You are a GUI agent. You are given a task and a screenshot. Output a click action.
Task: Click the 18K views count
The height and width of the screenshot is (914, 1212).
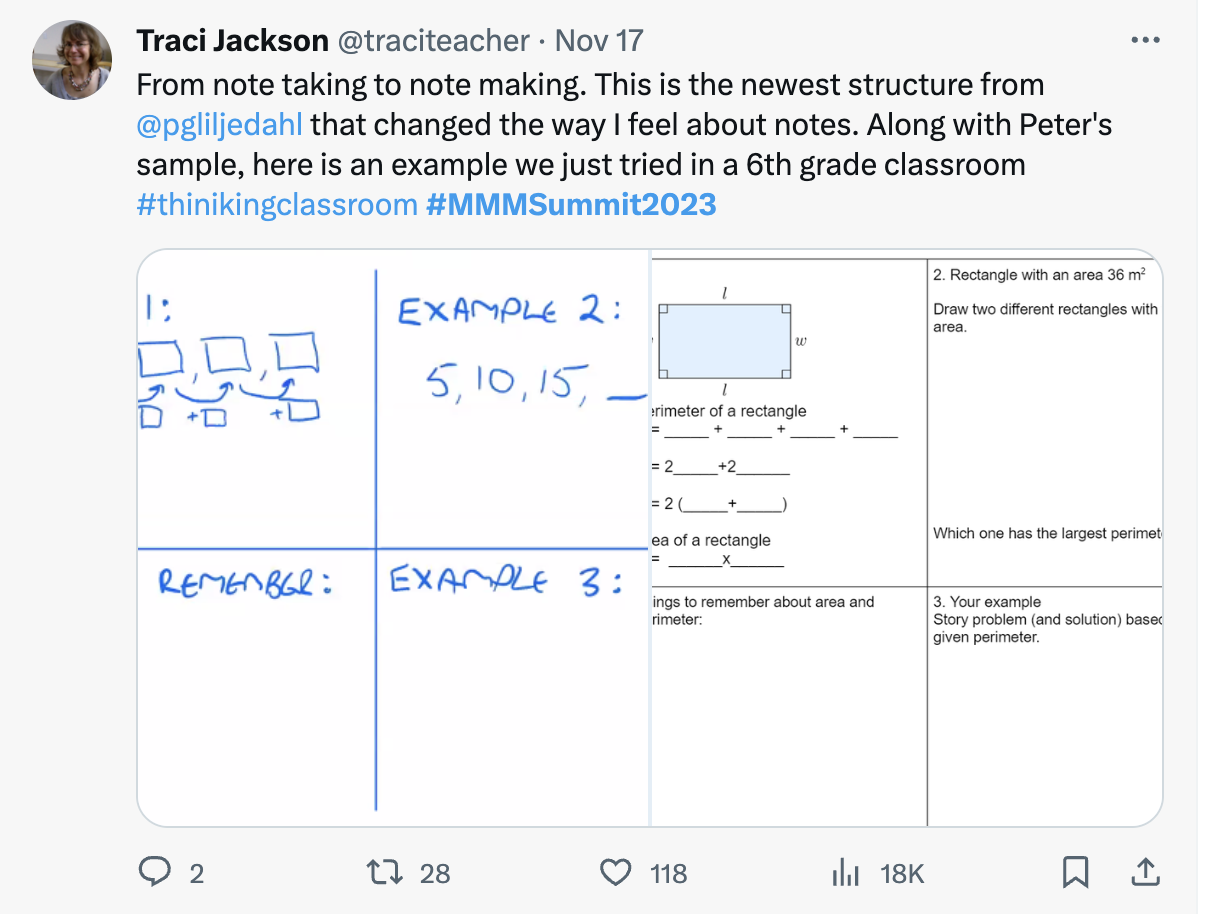(901, 874)
